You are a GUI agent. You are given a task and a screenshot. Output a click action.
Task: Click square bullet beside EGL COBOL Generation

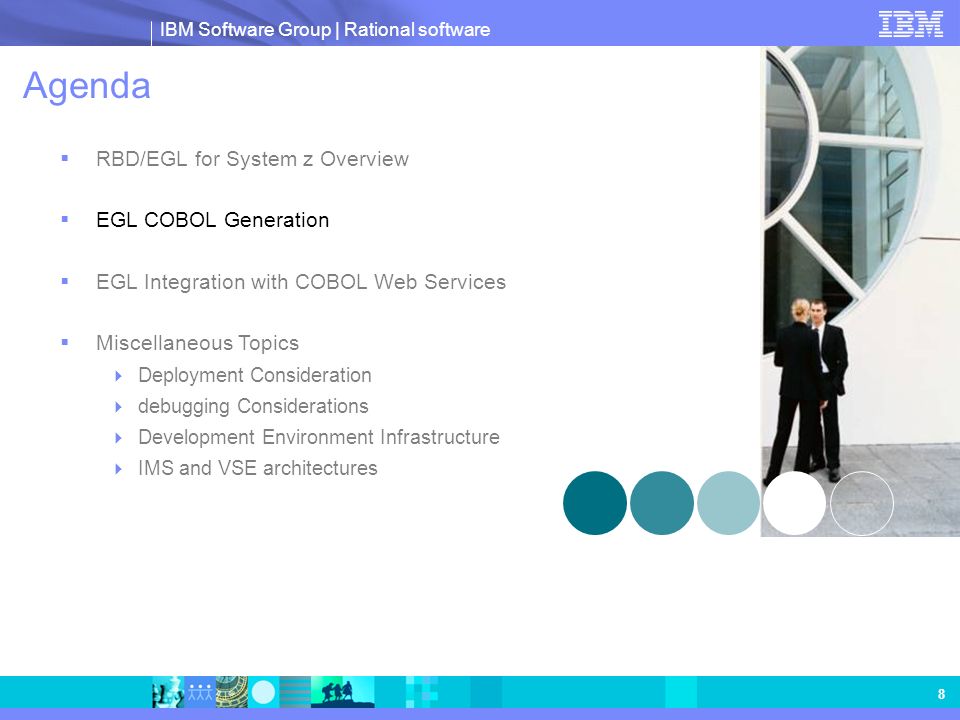[x=65, y=219]
